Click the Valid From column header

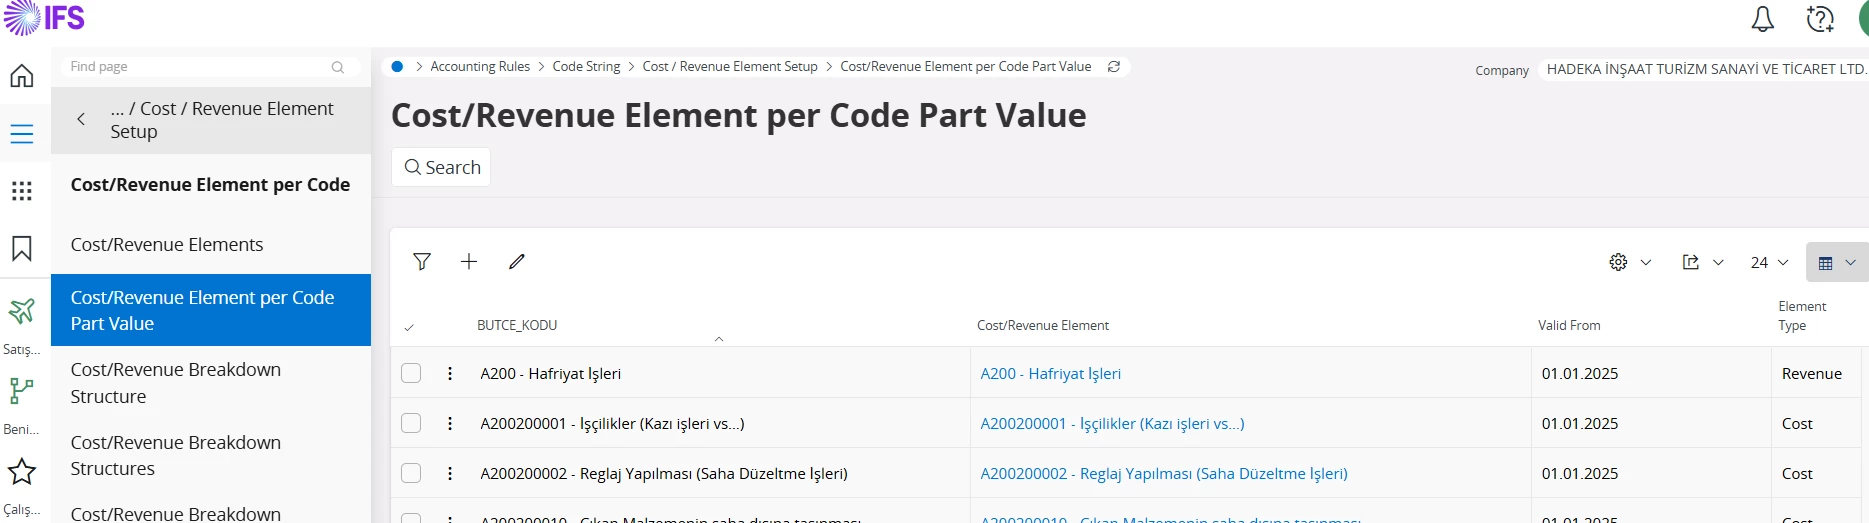point(1569,325)
